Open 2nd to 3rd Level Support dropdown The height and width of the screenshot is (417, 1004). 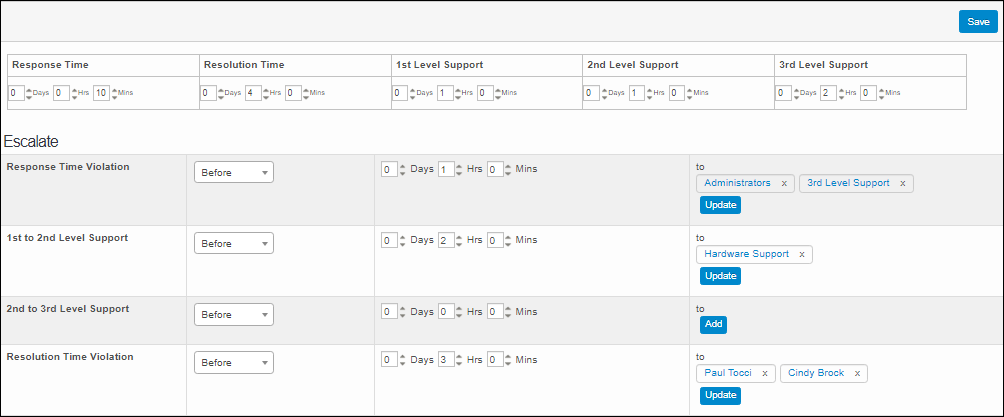233,314
